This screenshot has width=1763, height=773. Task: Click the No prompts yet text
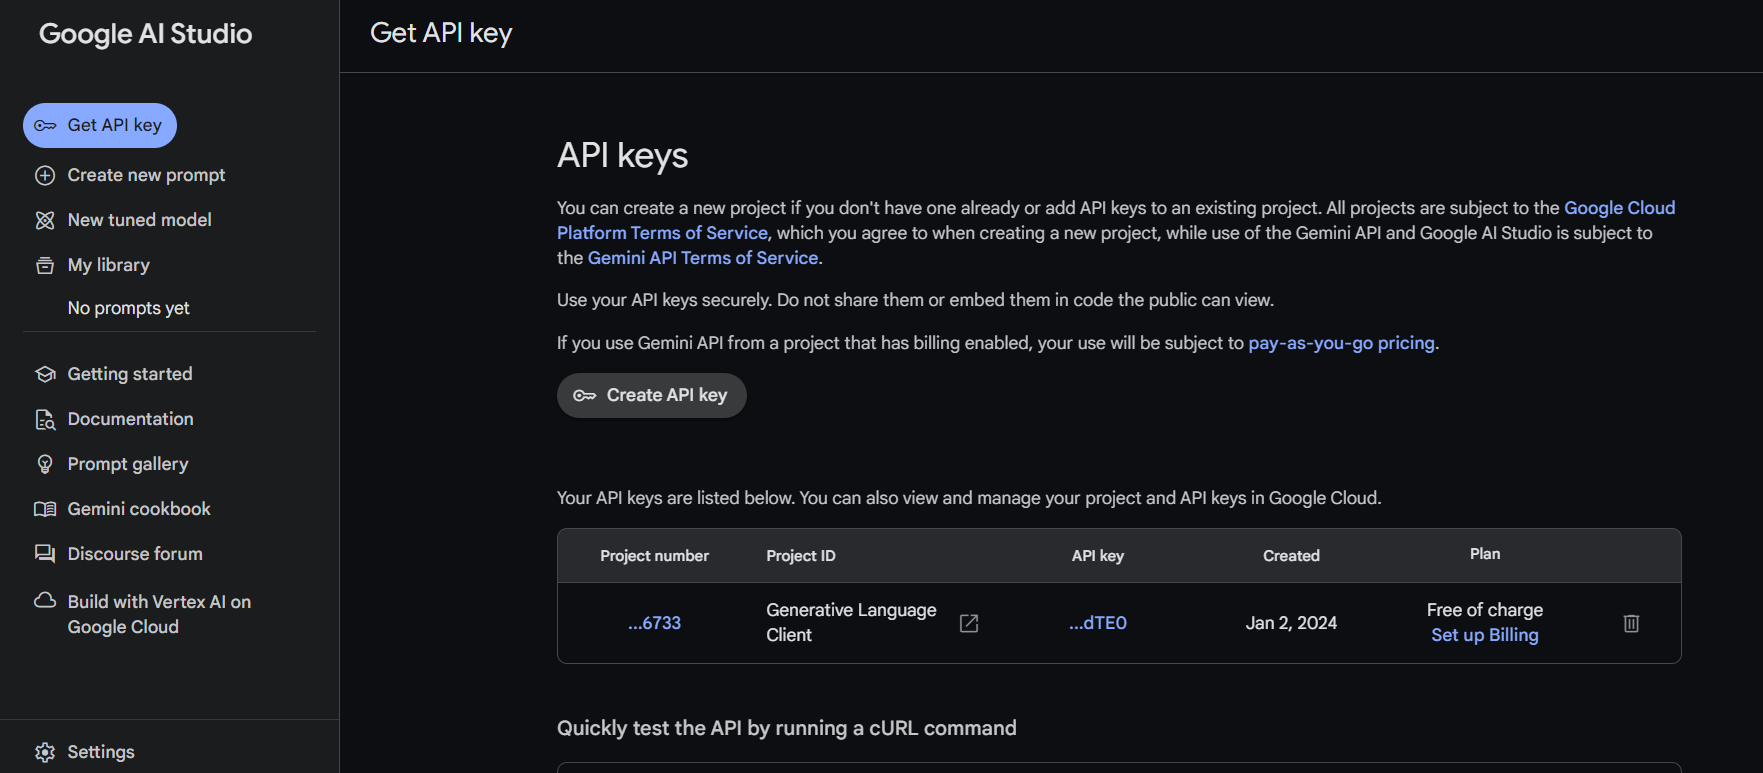pyautogui.click(x=129, y=308)
